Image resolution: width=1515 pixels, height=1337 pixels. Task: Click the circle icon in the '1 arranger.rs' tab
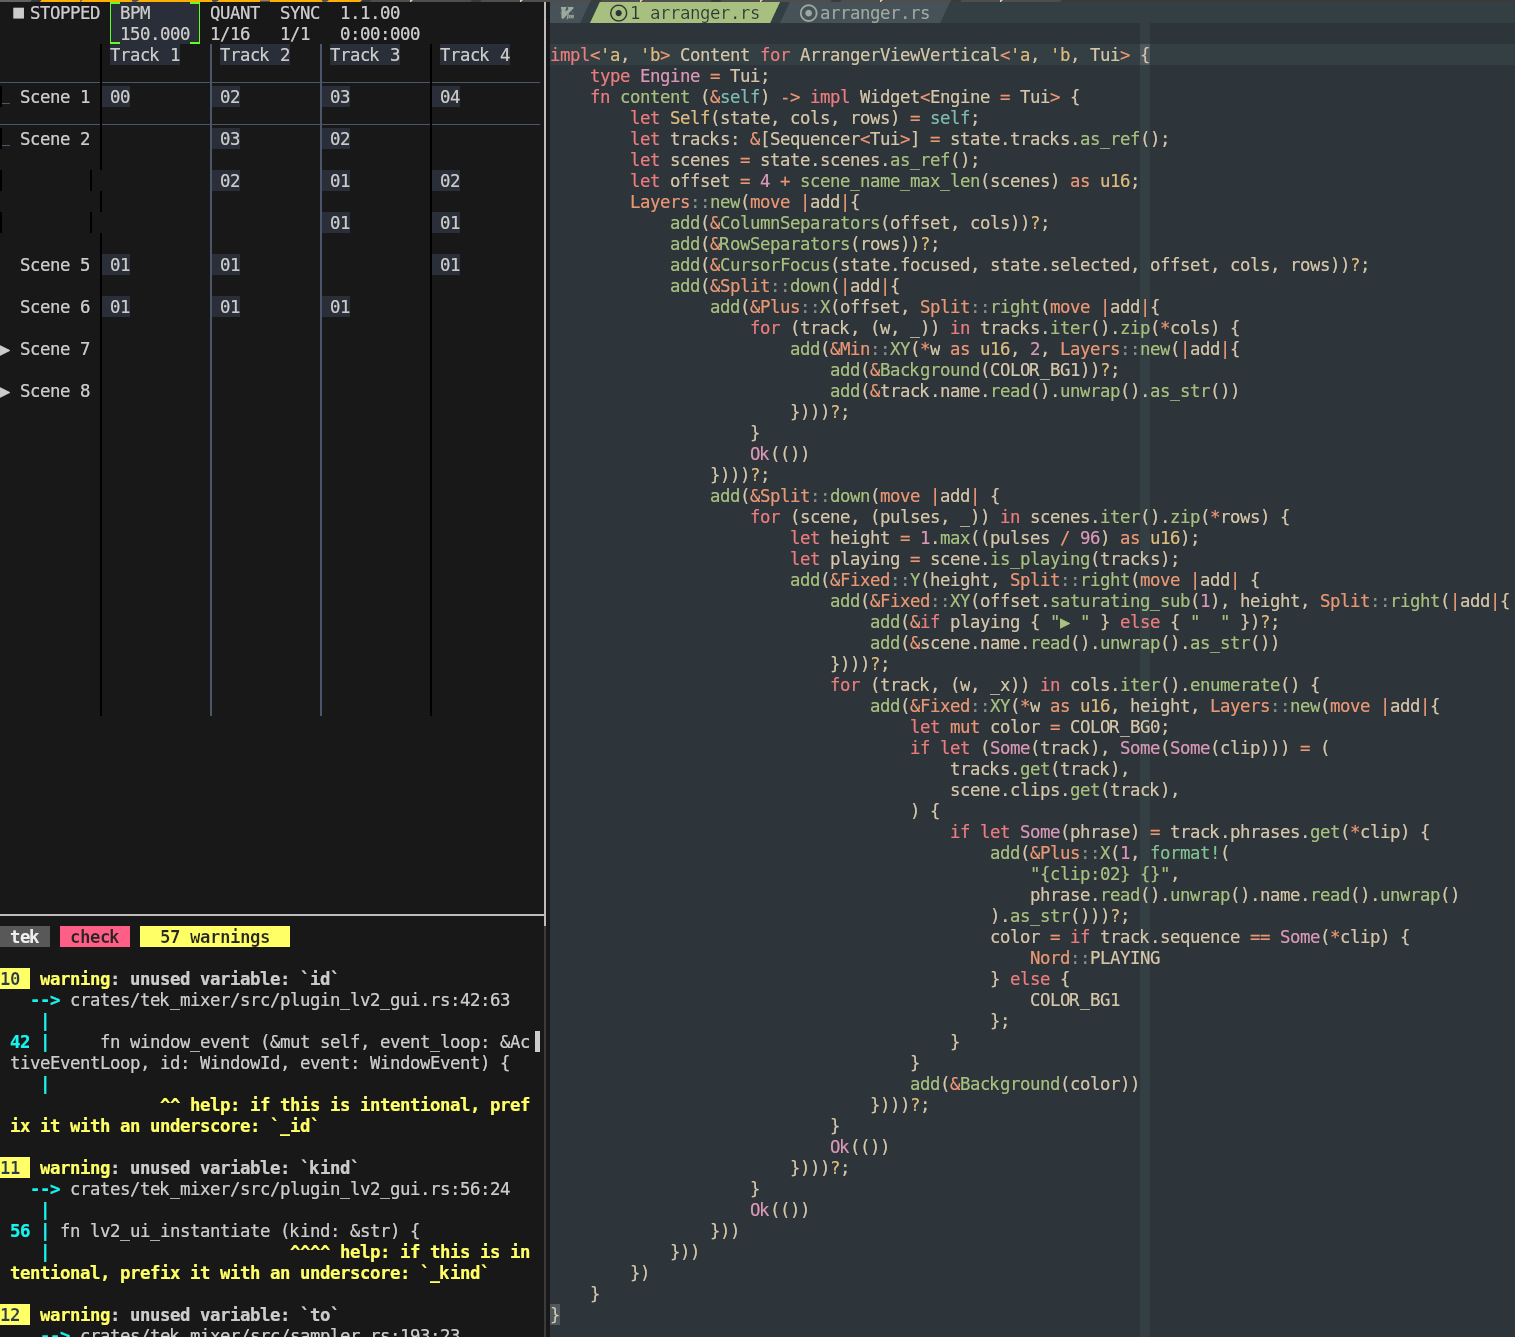[x=618, y=13]
